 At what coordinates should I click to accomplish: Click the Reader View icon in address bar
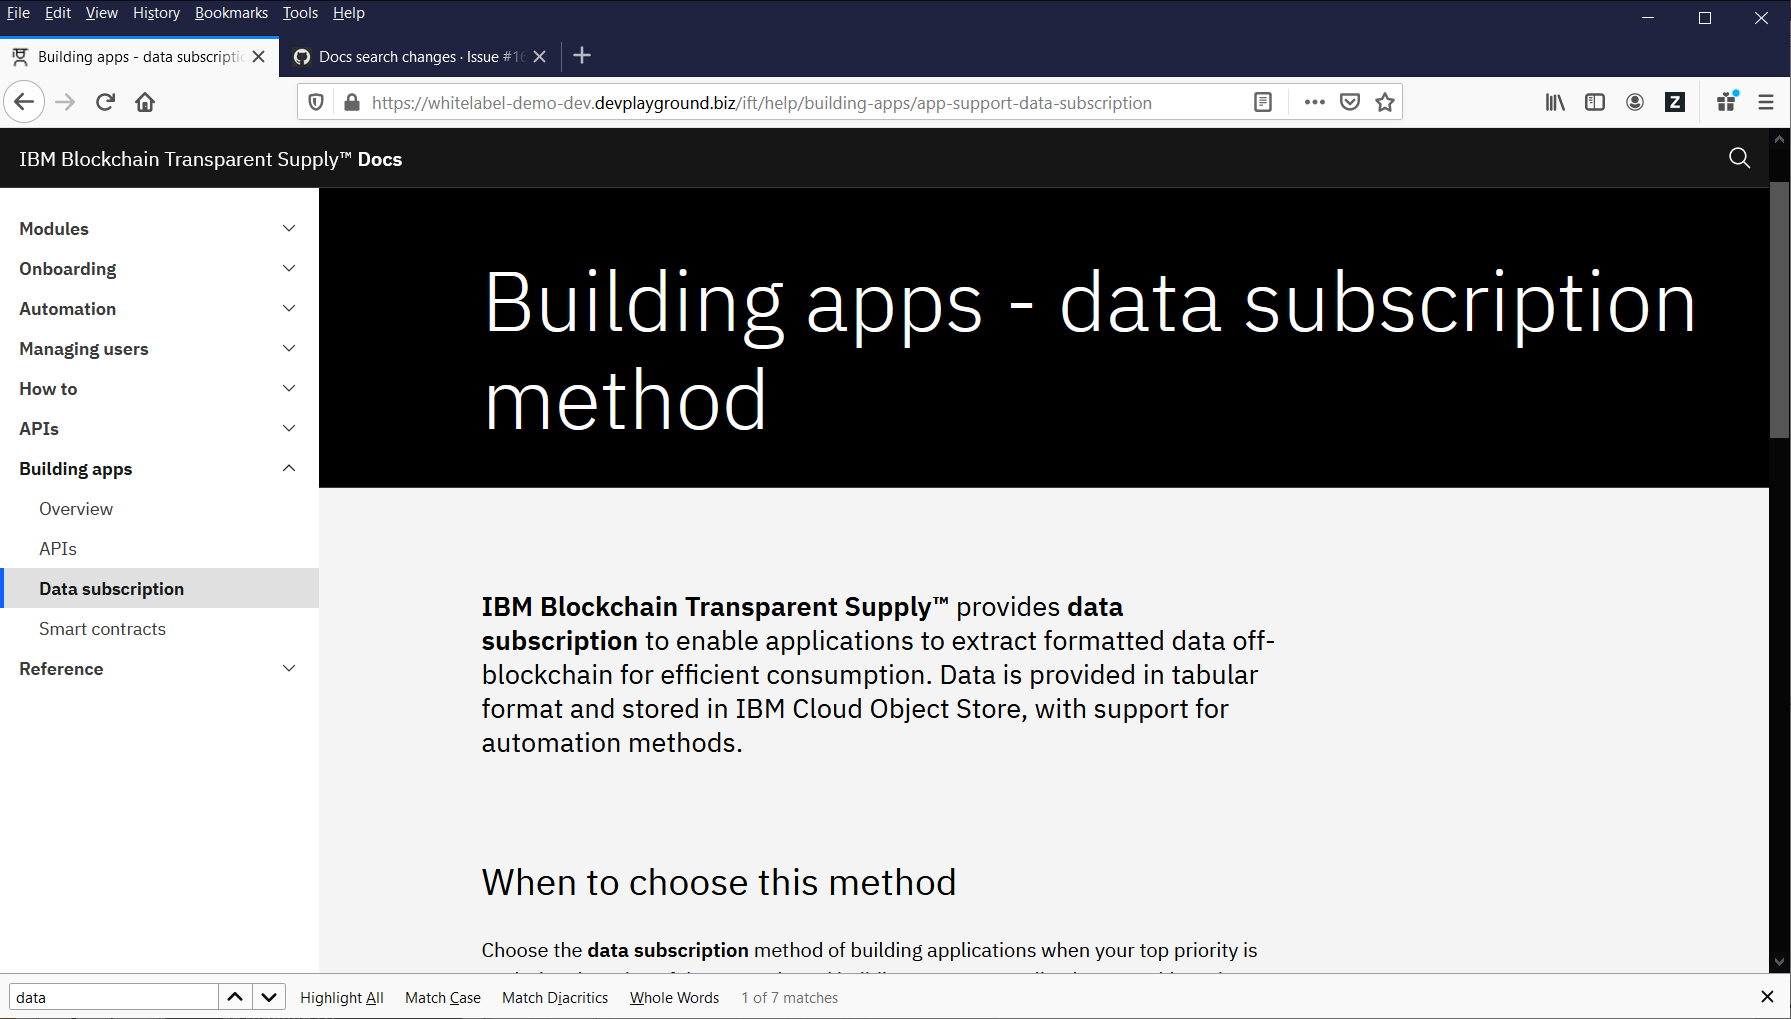coord(1263,101)
